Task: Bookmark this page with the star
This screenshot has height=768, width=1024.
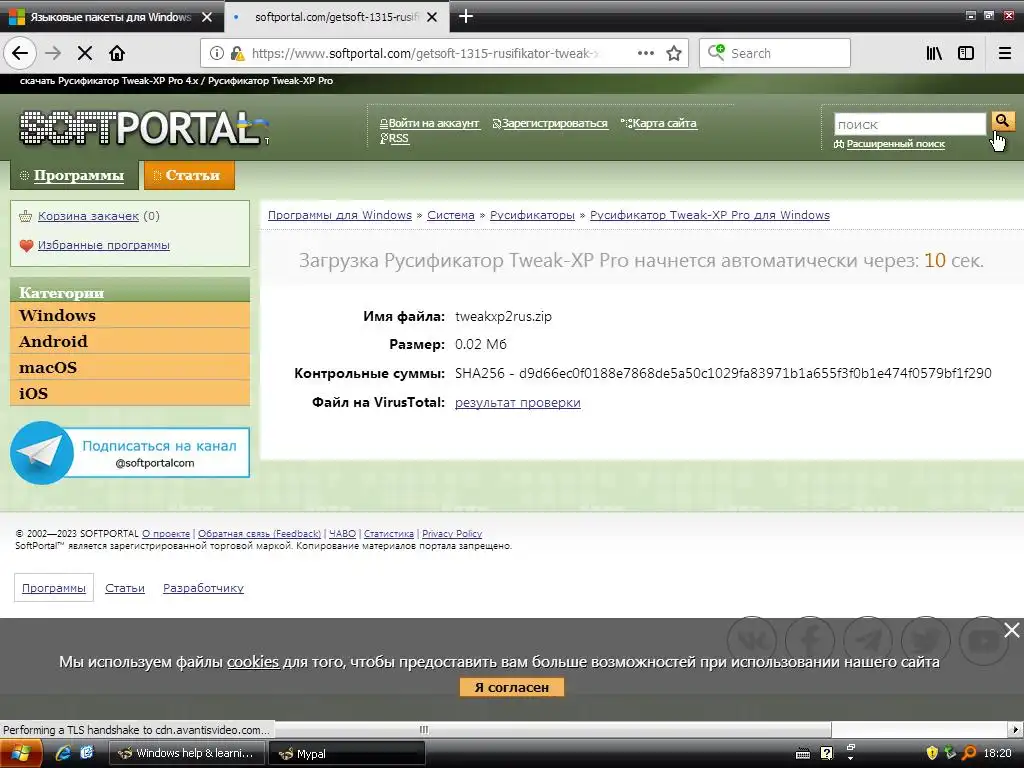Action: [x=674, y=54]
